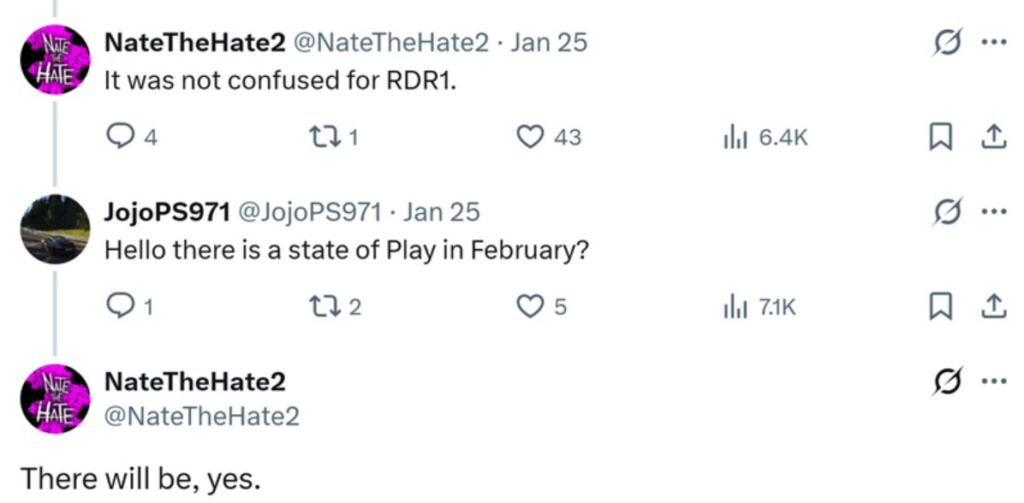The width and height of the screenshot is (1024, 503).
Task: Share the RDR1 tweet
Action: coord(993,139)
